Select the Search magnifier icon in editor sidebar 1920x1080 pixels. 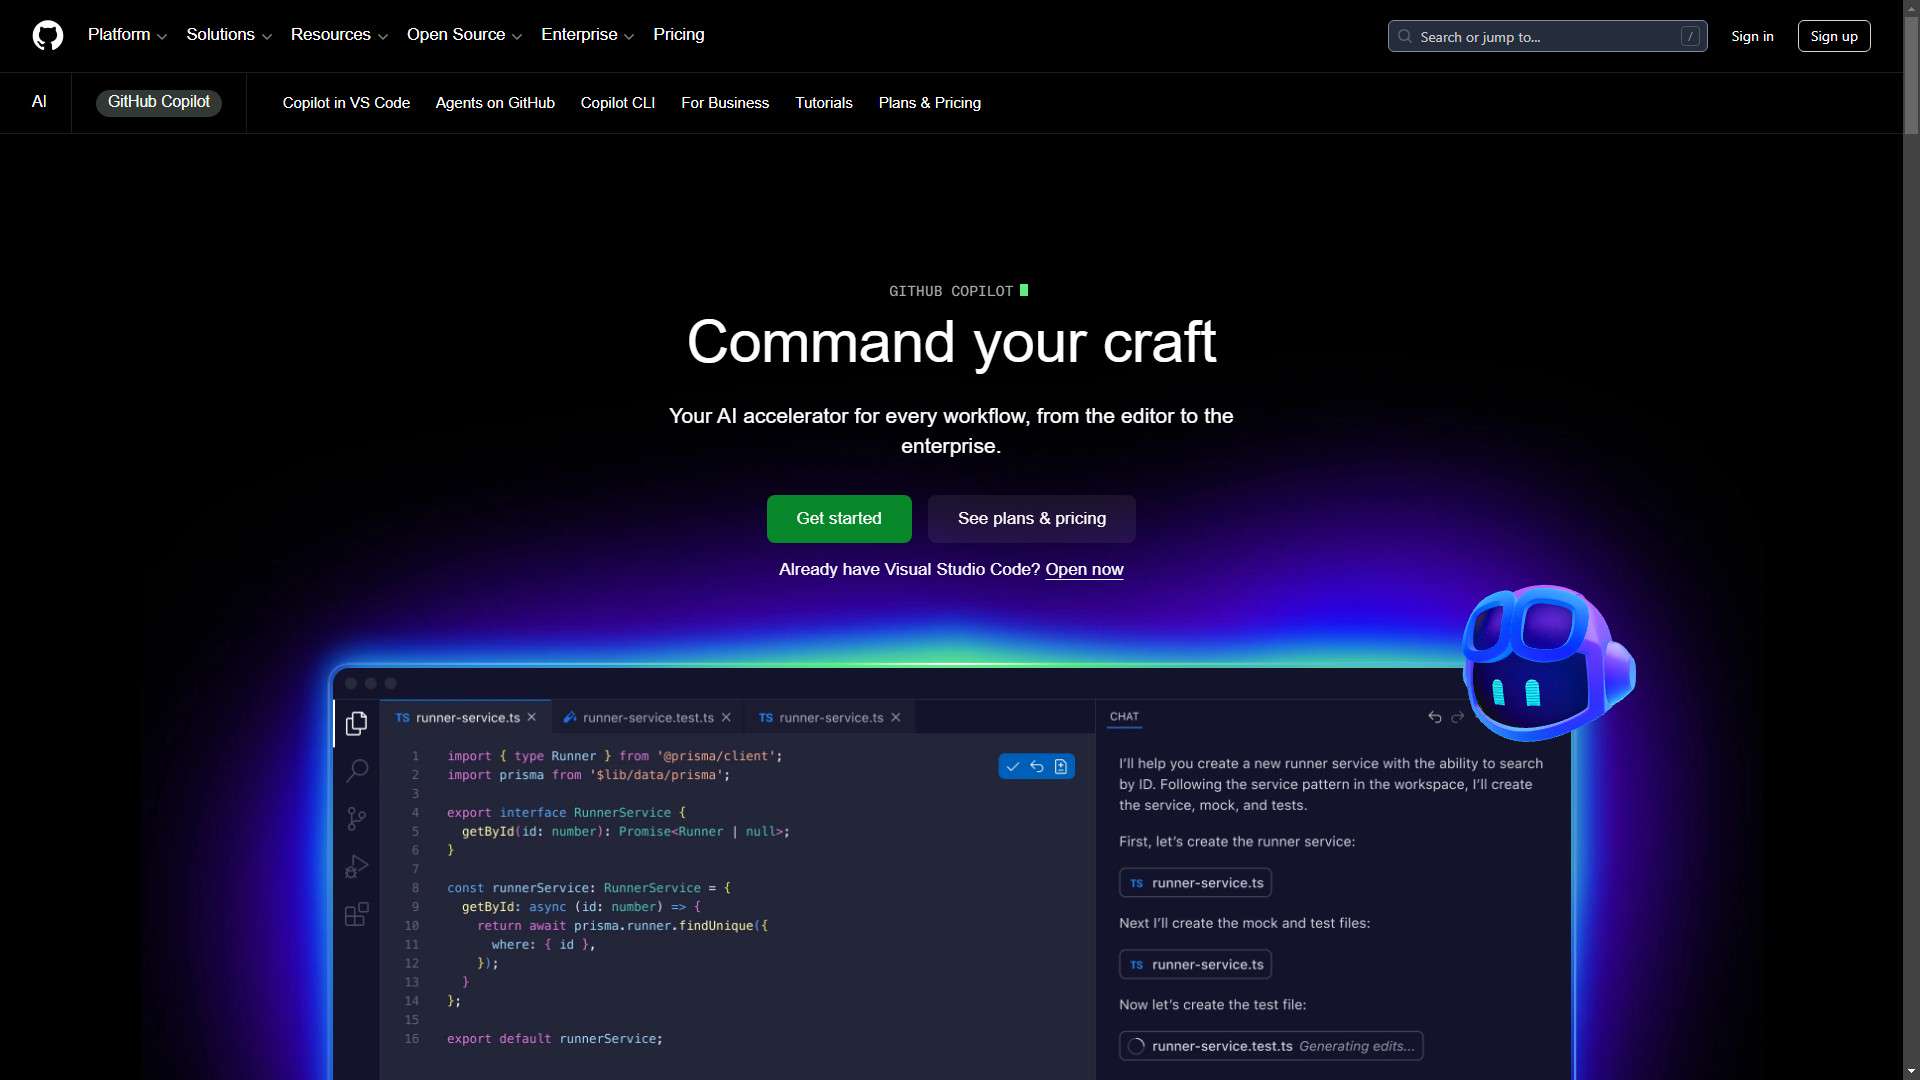[x=356, y=770]
